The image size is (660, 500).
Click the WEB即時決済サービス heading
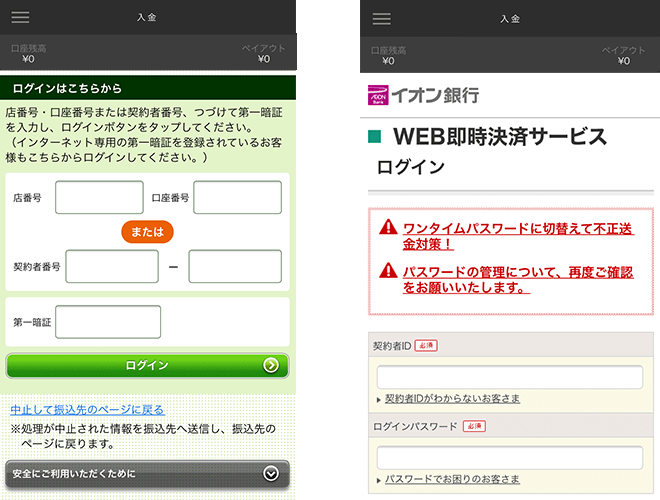[x=500, y=137]
